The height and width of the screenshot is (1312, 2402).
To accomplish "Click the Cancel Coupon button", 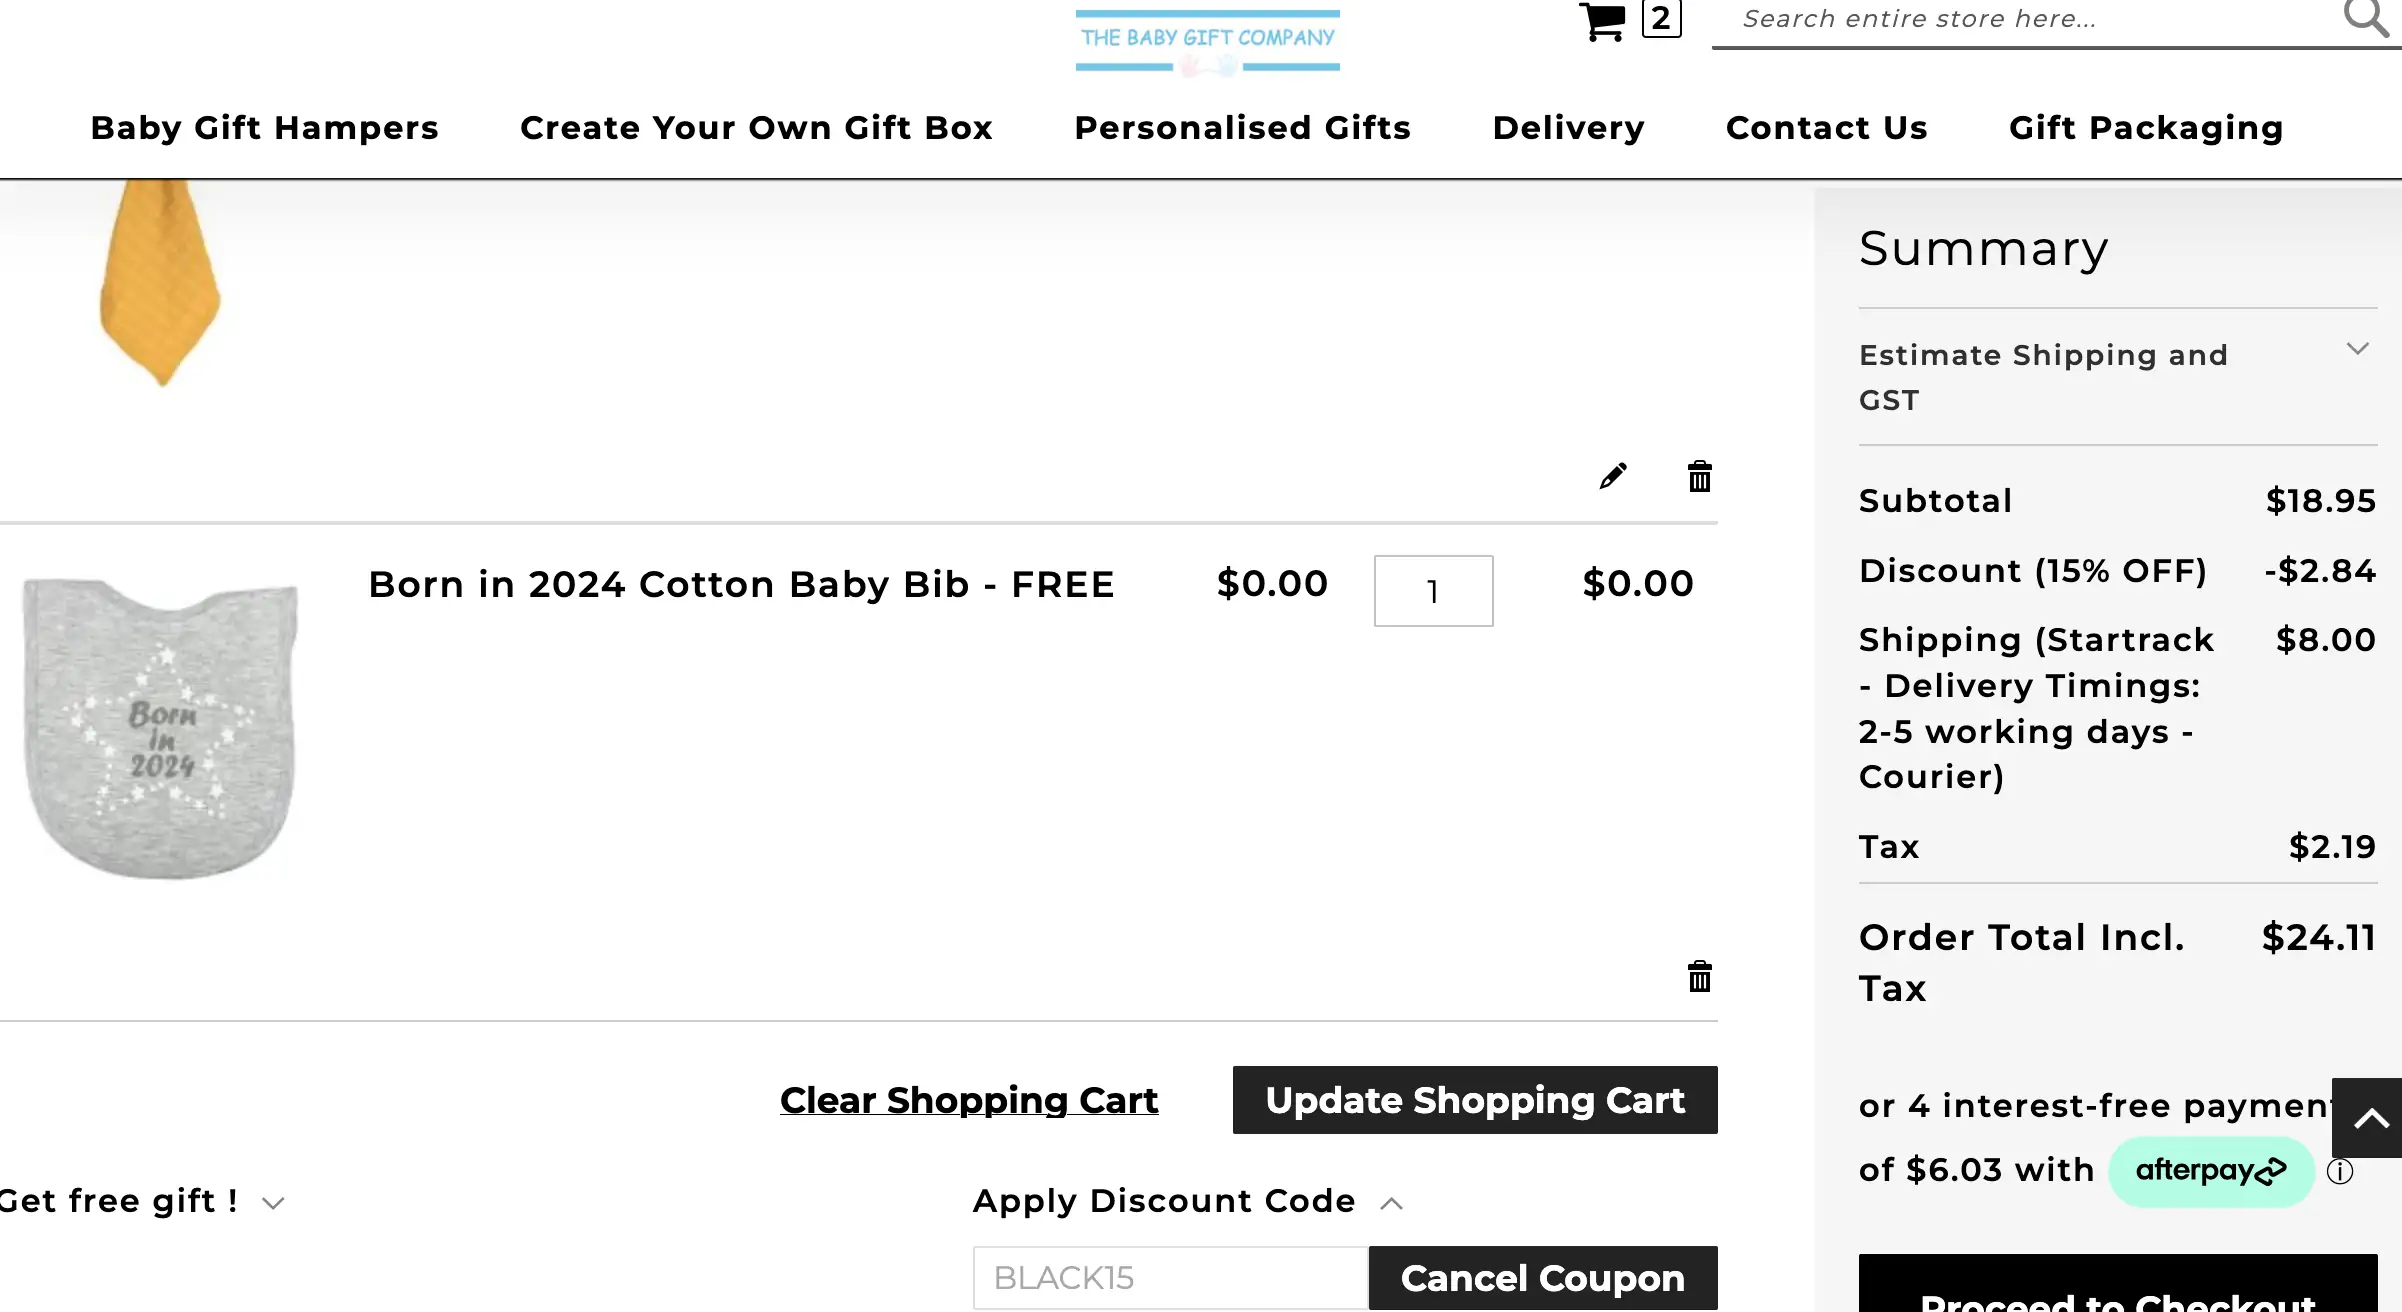I will pyautogui.click(x=1543, y=1278).
